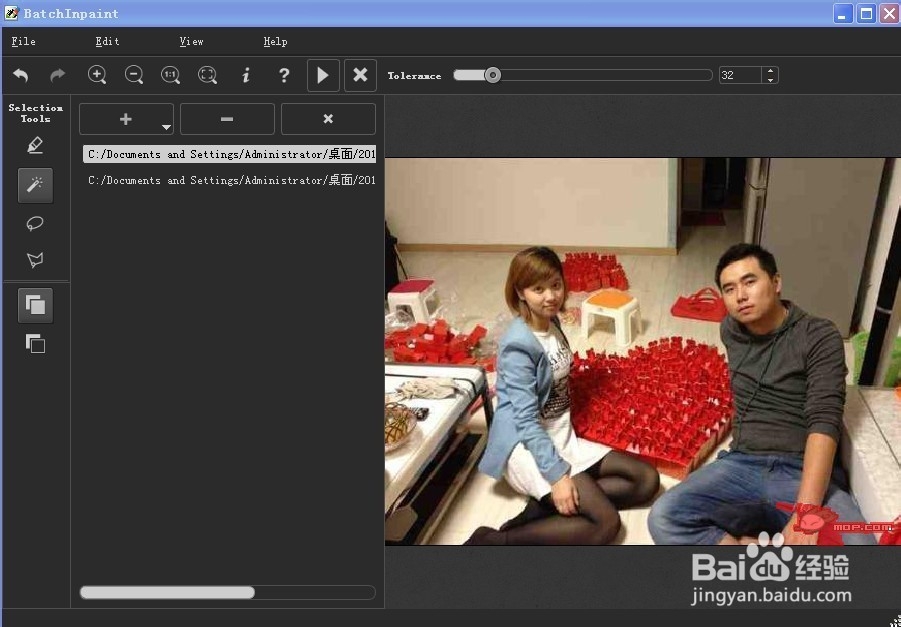Click the photo preview in the canvas

point(642,351)
